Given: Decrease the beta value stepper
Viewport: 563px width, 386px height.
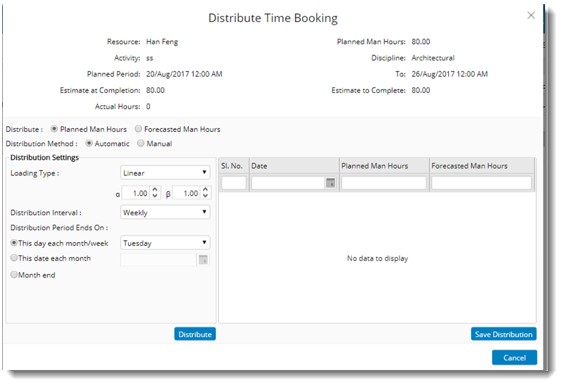Looking at the screenshot, I should tap(205, 196).
